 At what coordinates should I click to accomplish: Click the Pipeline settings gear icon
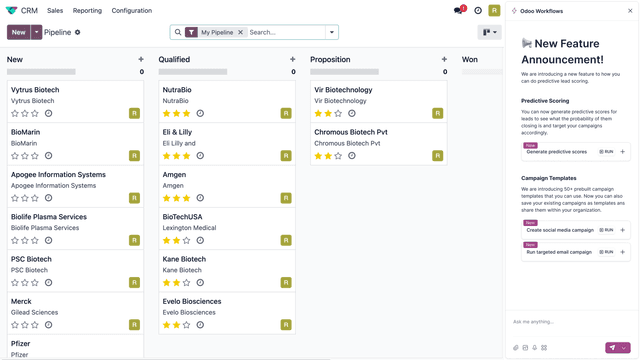tap(78, 32)
